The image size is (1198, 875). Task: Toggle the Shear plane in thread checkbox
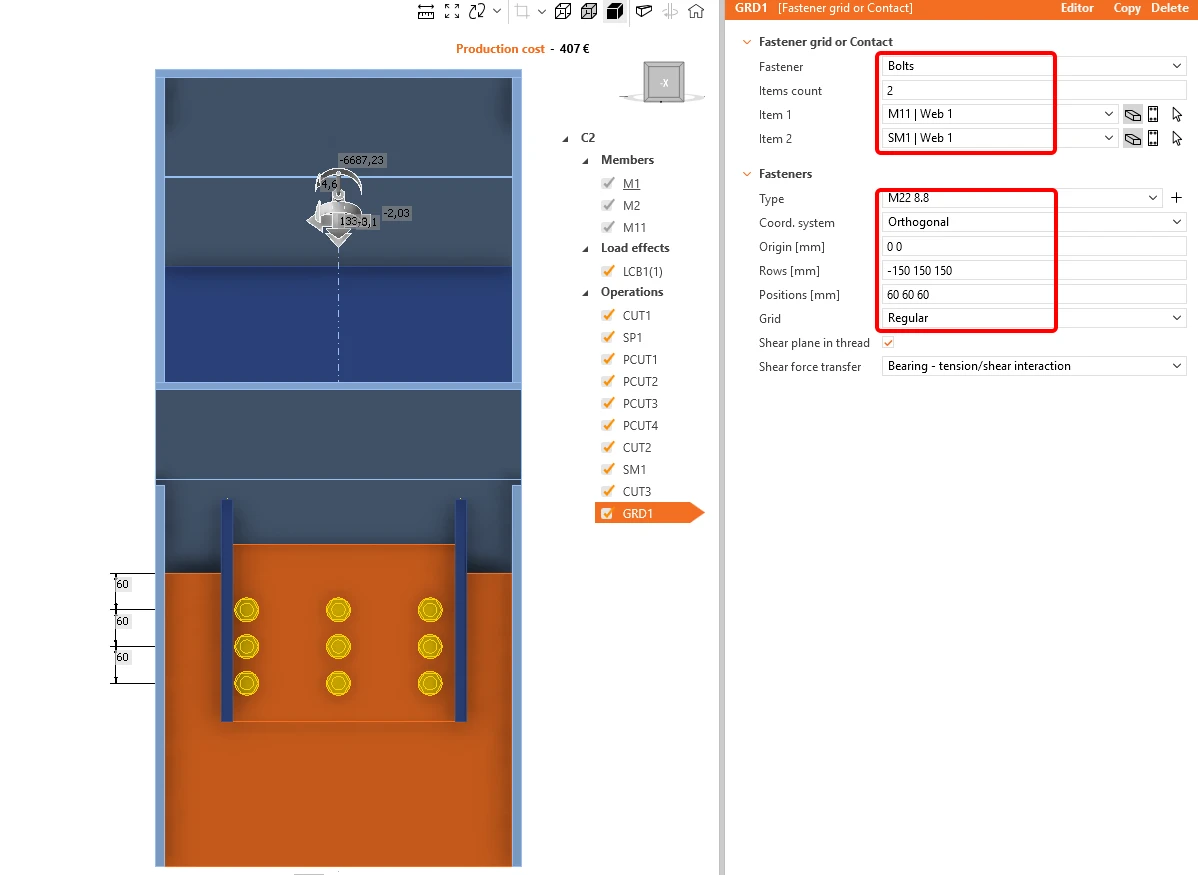point(888,342)
